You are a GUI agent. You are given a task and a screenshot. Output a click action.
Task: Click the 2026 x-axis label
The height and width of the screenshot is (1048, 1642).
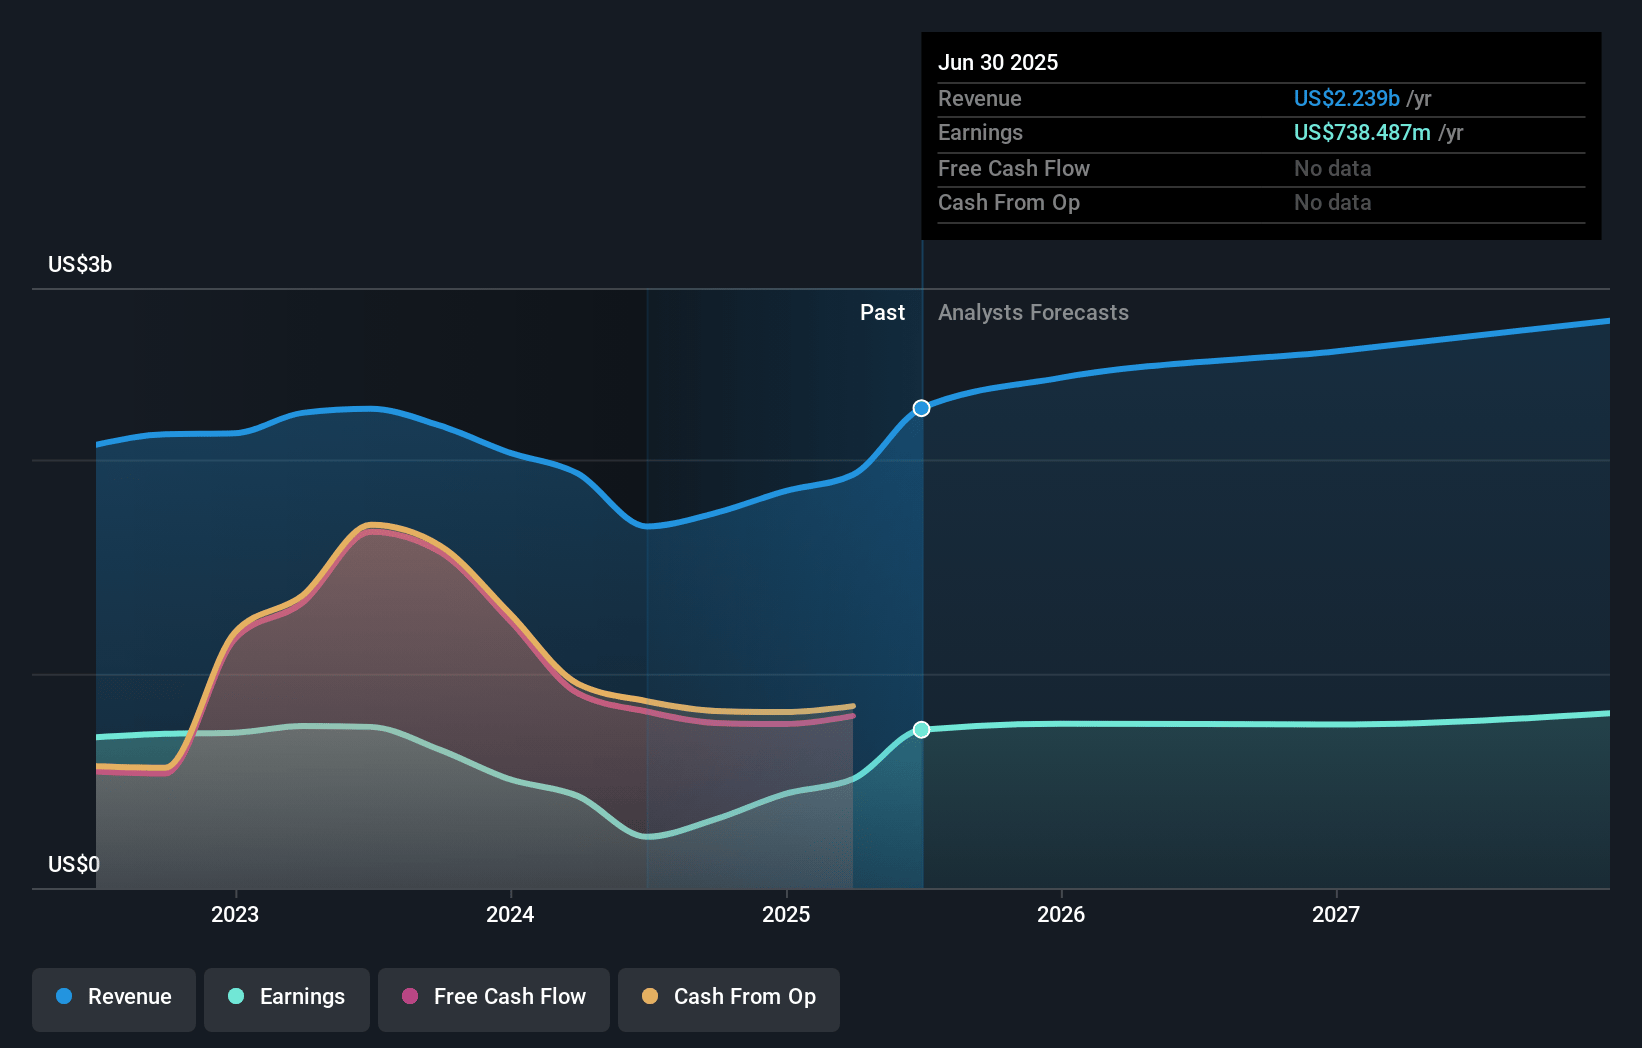click(x=1061, y=914)
